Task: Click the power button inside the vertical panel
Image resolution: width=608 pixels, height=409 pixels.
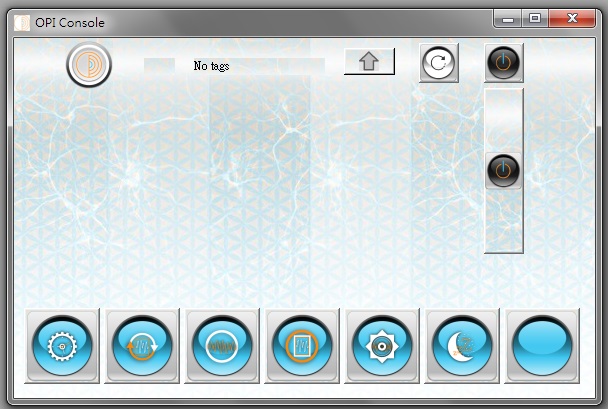Action: pos(503,170)
